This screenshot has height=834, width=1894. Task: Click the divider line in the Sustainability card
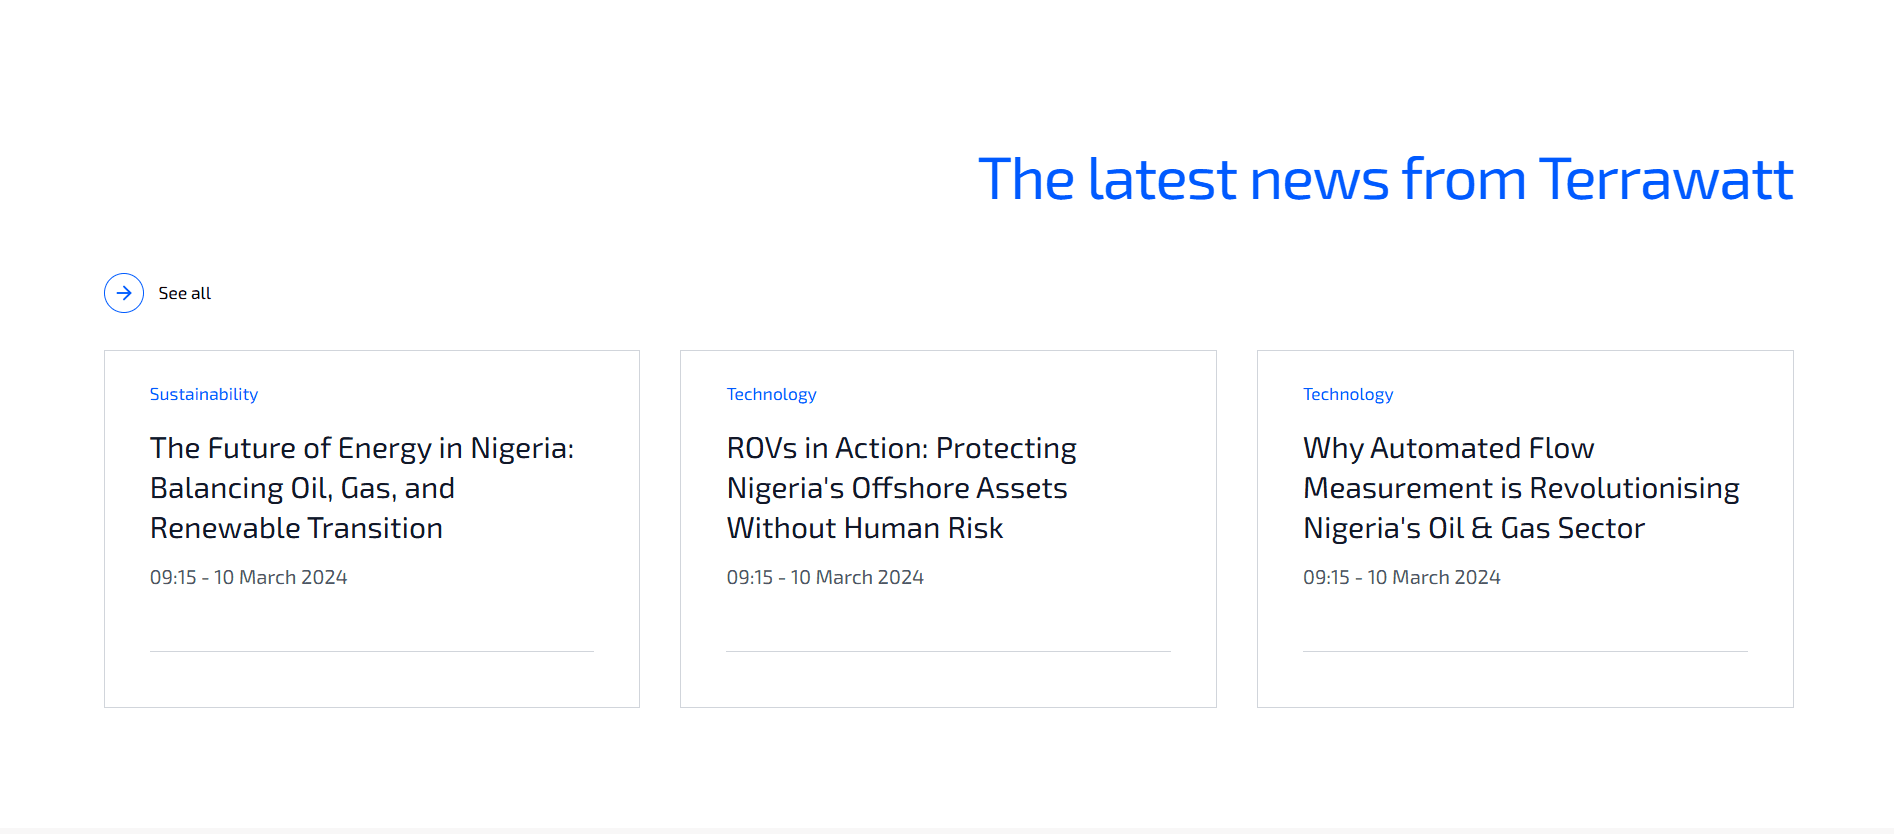[x=371, y=652]
